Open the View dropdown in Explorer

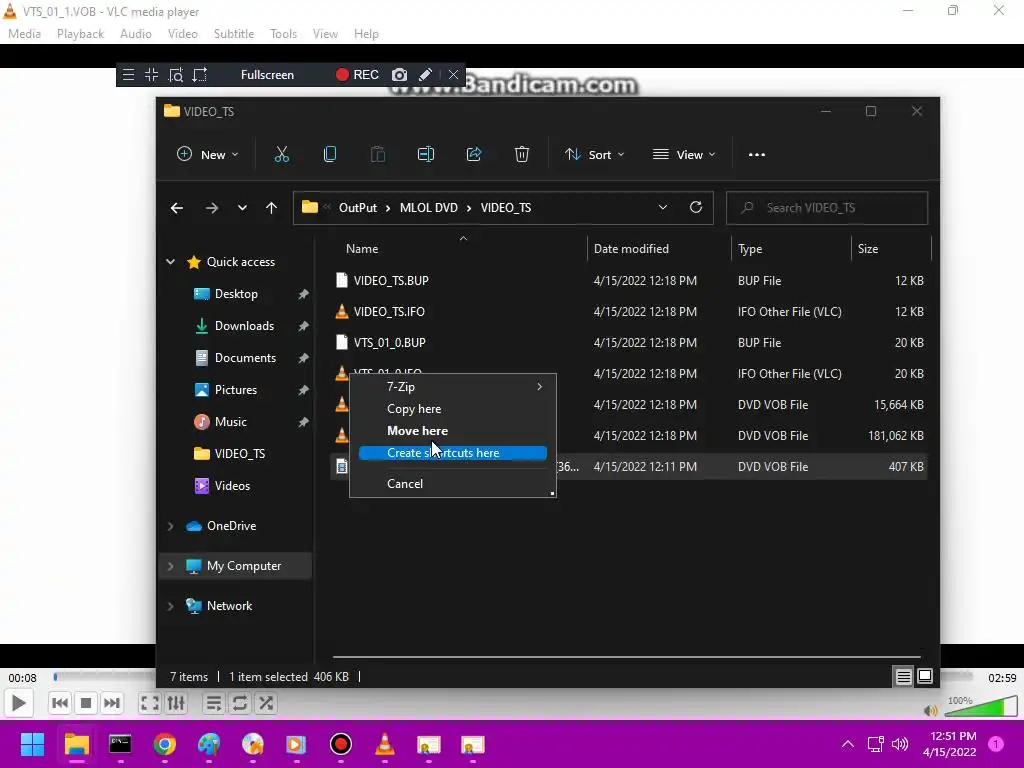click(684, 155)
